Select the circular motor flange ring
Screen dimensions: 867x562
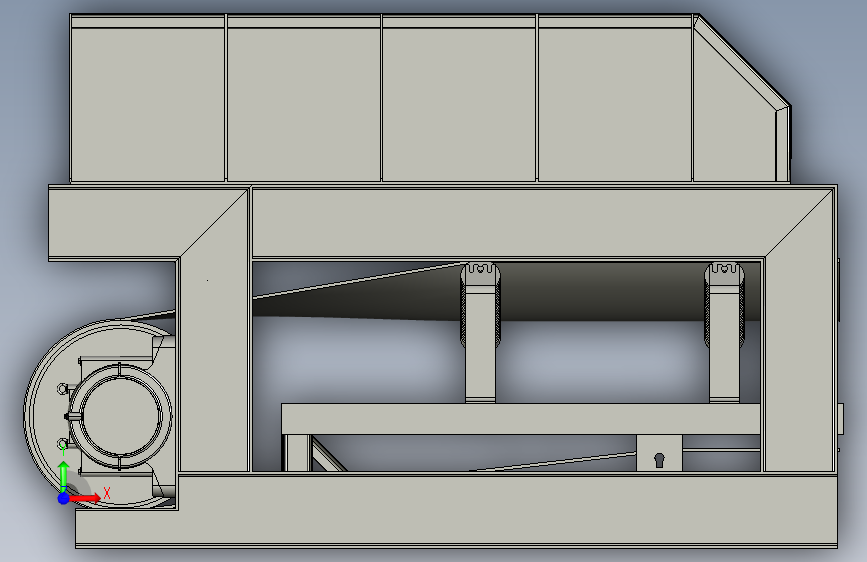point(121,416)
